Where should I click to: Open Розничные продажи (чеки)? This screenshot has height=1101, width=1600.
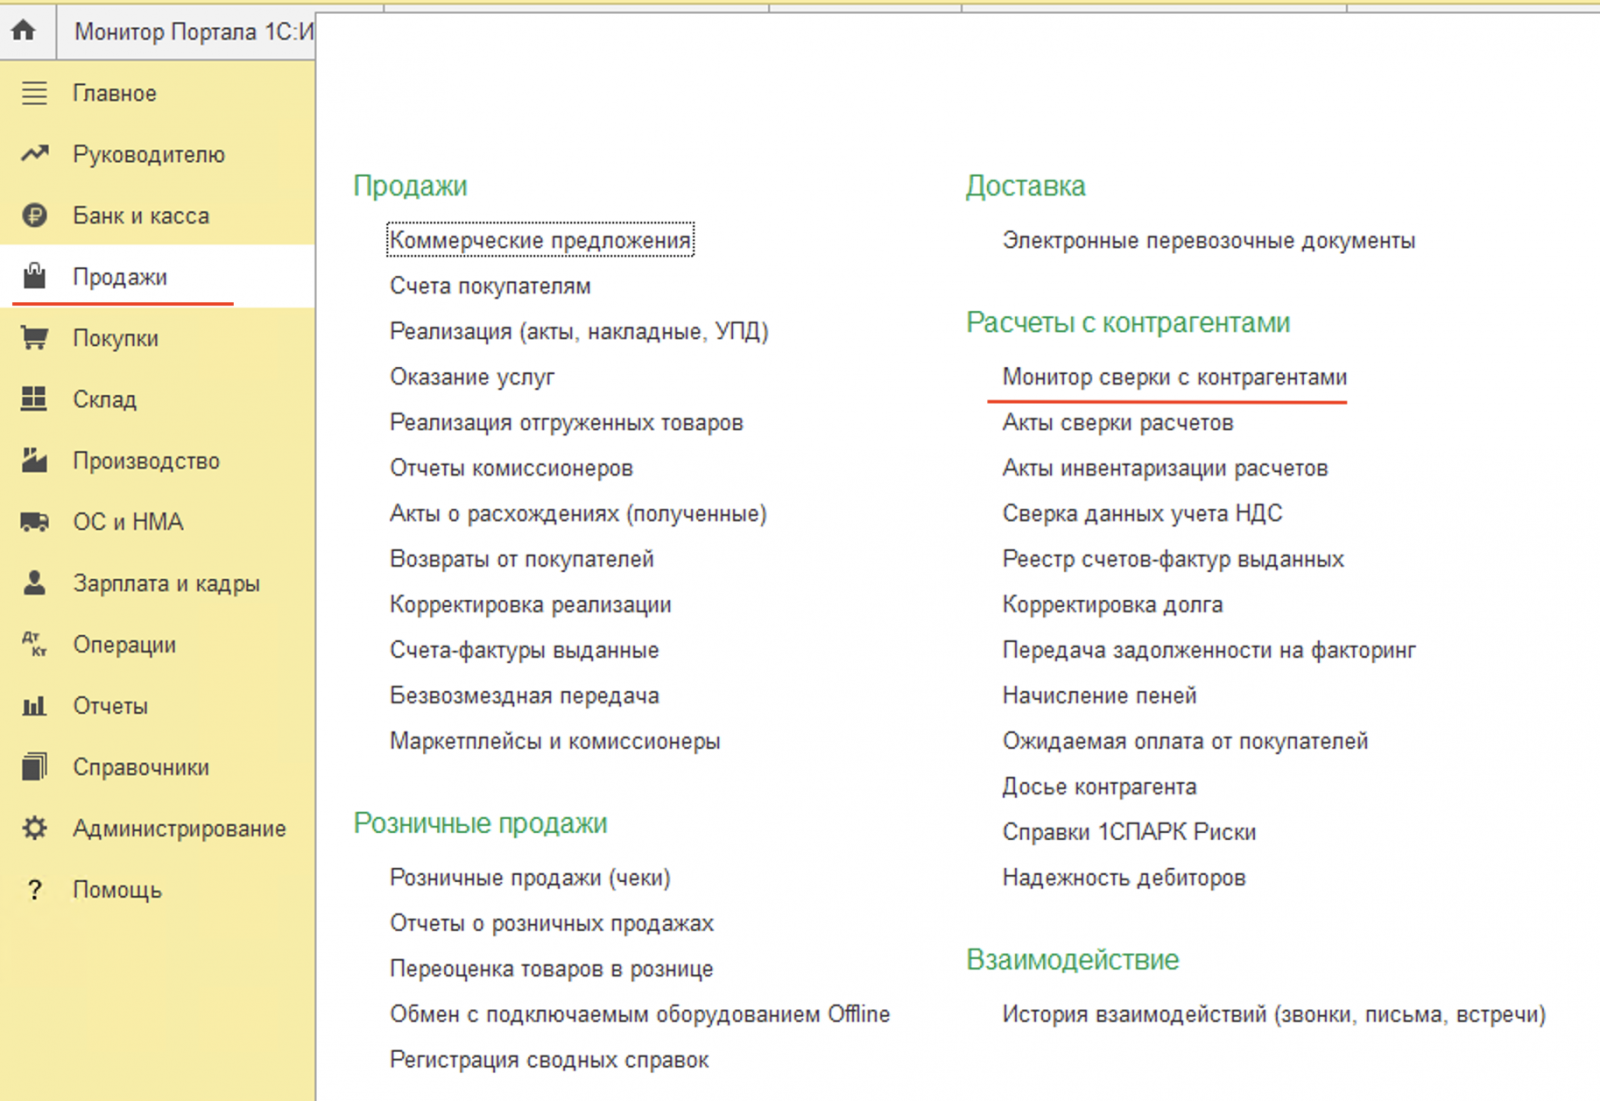point(530,878)
